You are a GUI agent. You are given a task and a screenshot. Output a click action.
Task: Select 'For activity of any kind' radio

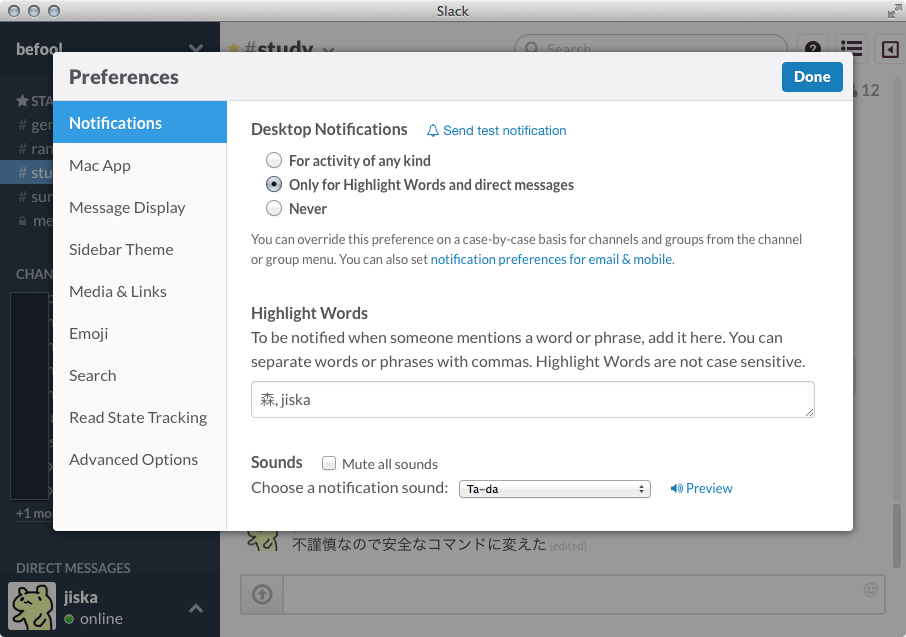coord(274,160)
